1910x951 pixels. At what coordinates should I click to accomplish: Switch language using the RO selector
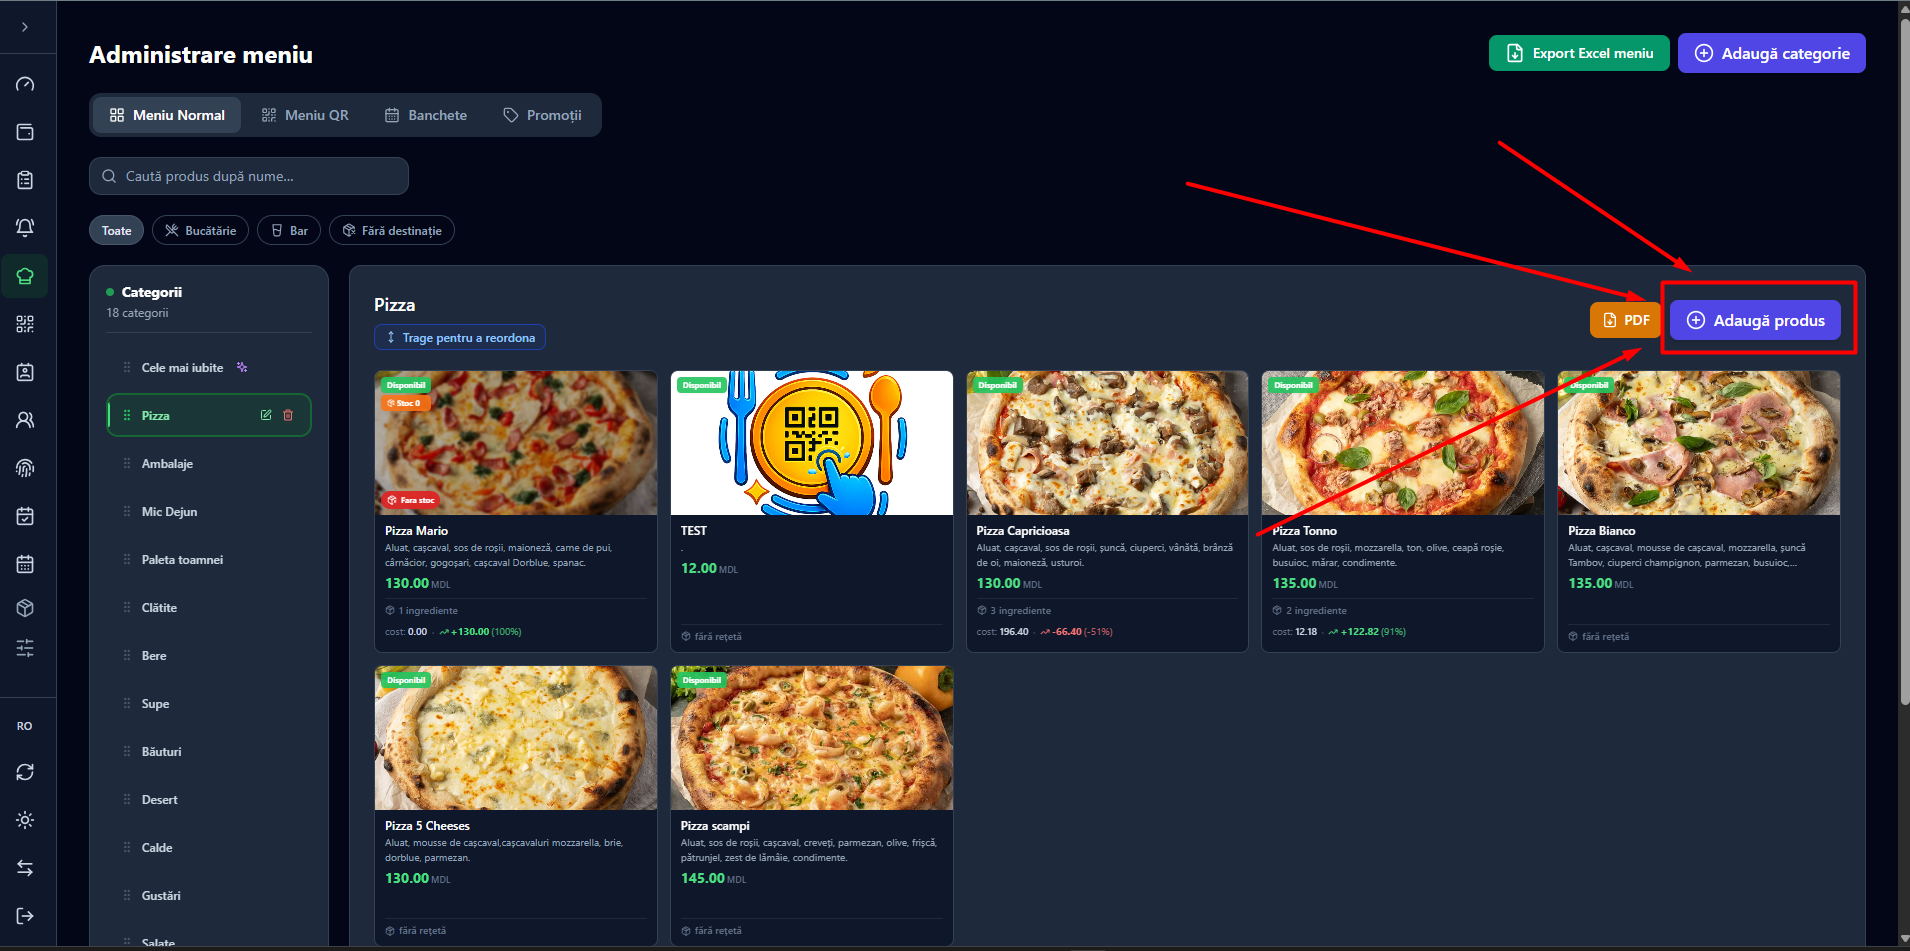click(x=25, y=726)
